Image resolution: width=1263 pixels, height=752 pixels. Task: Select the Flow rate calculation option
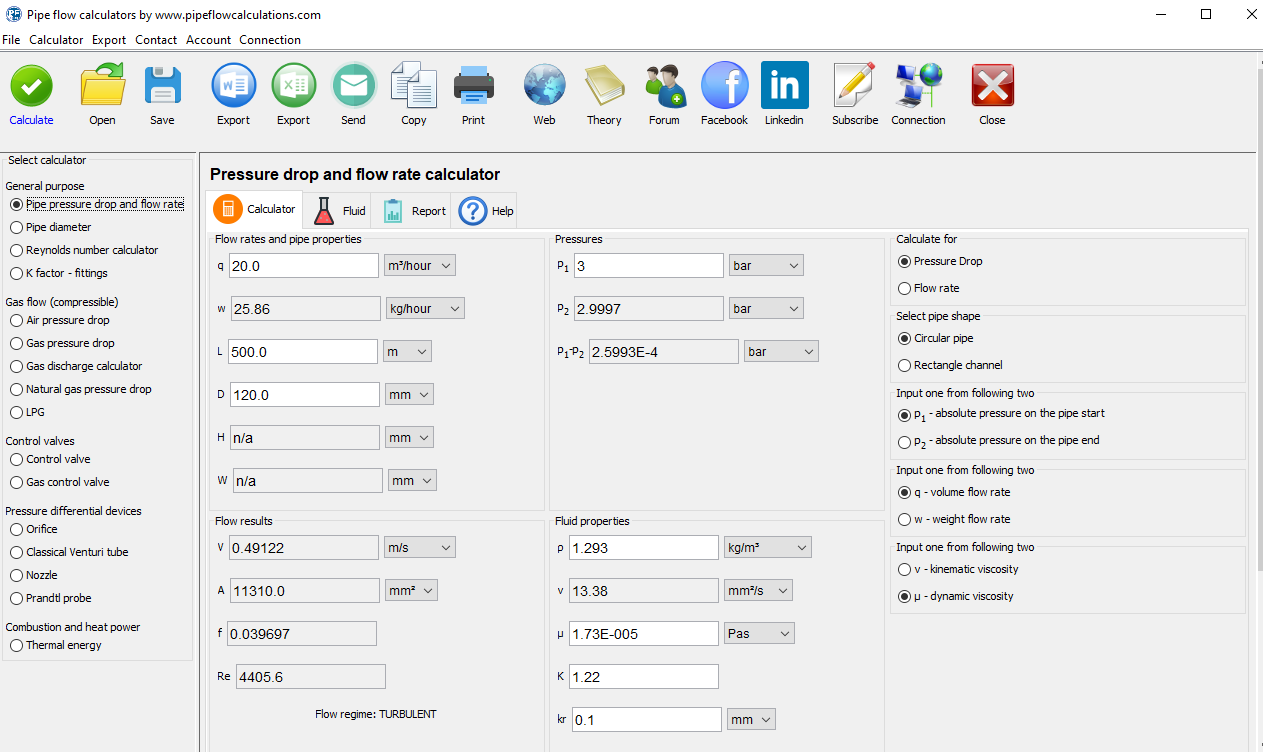(x=905, y=288)
